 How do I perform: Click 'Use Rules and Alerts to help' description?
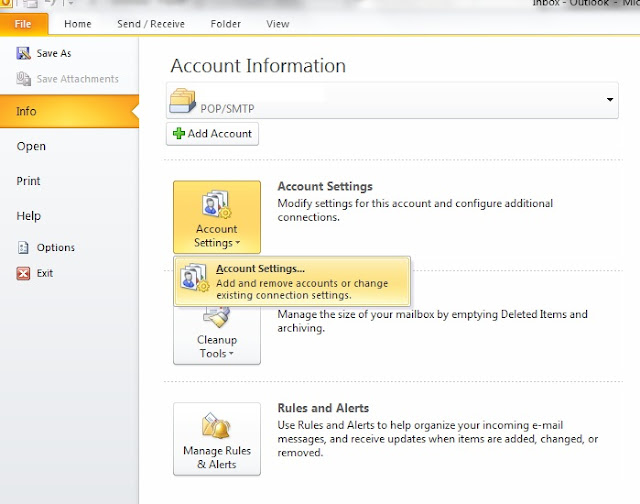point(438,439)
